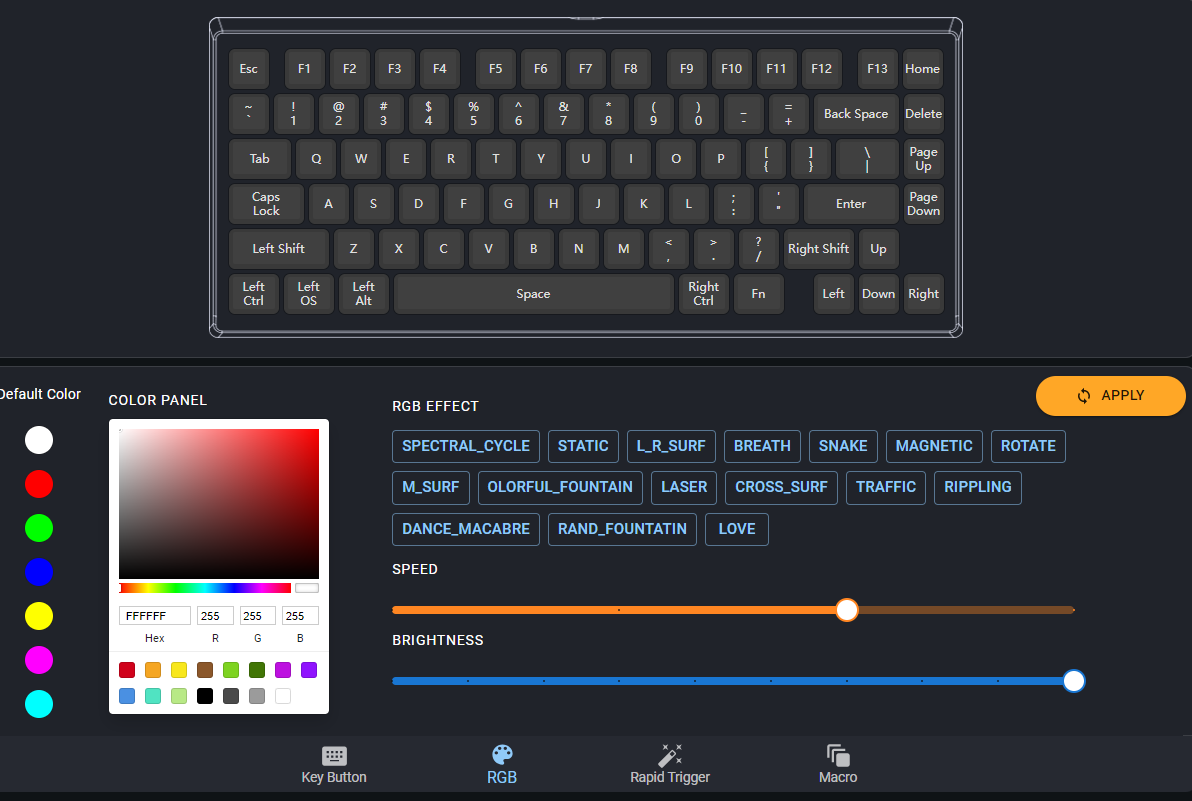Select the SPECTRAL_CYCLE effect
Screen dimensions: 1192x801
(x=466, y=446)
